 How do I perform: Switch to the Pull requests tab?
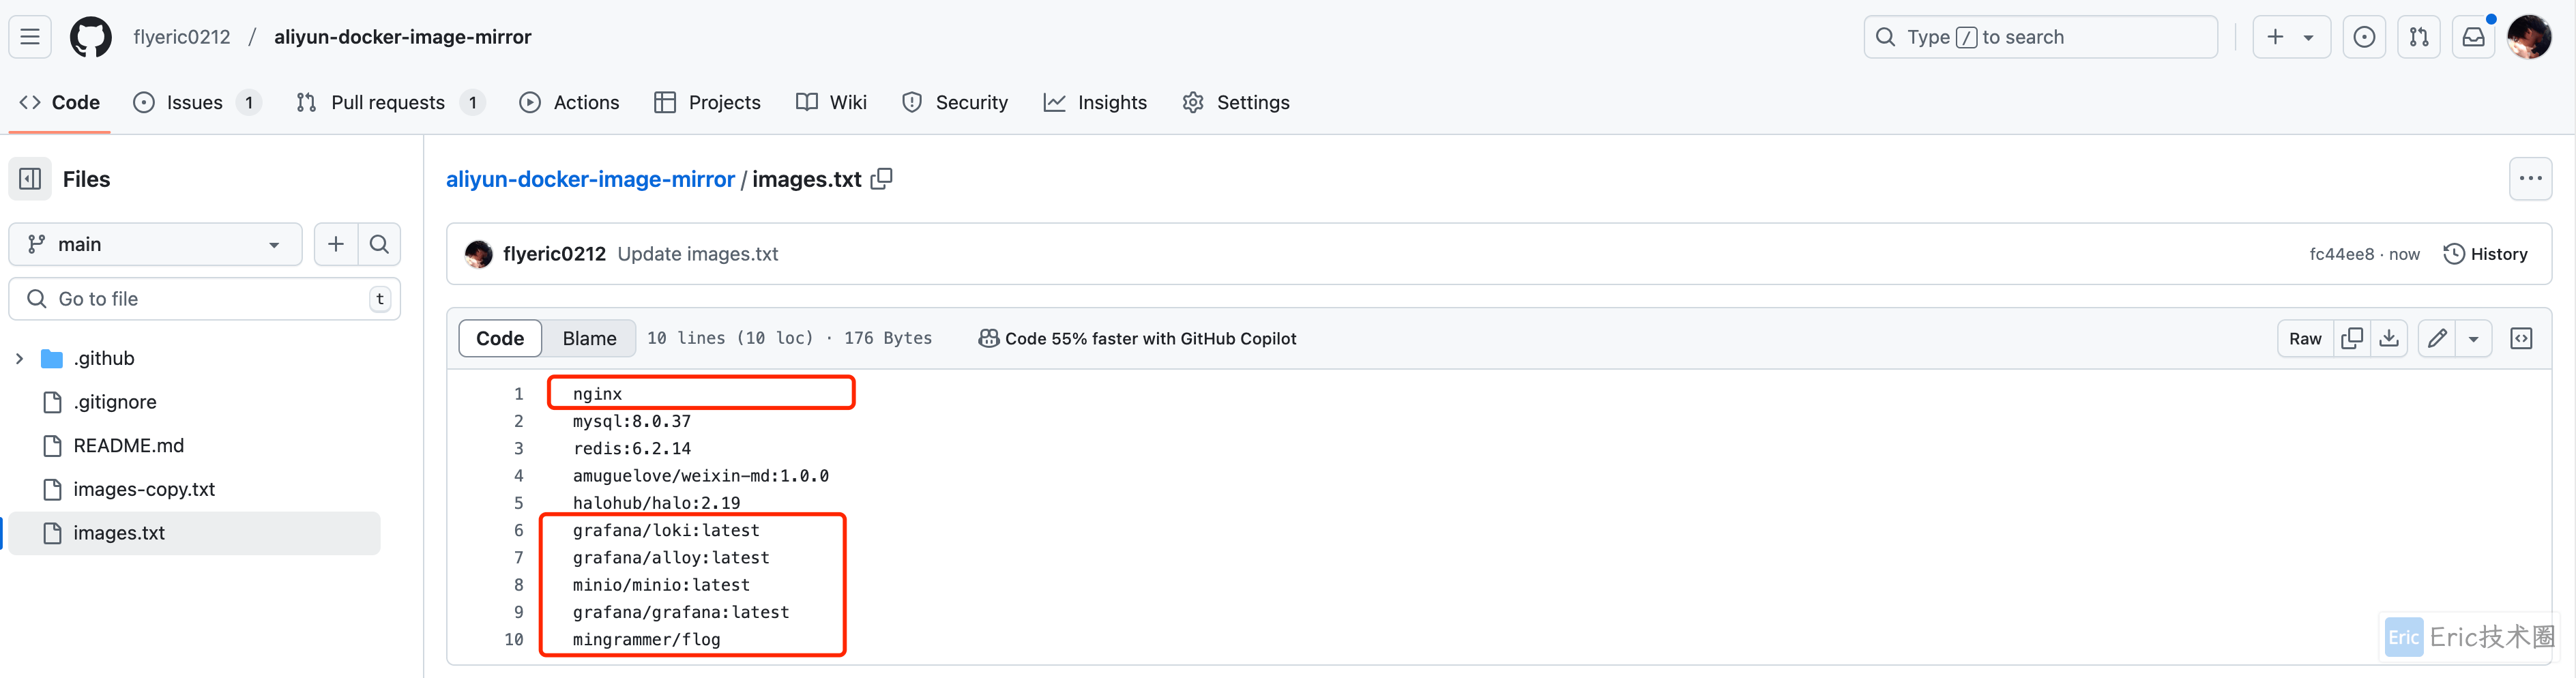(391, 102)
